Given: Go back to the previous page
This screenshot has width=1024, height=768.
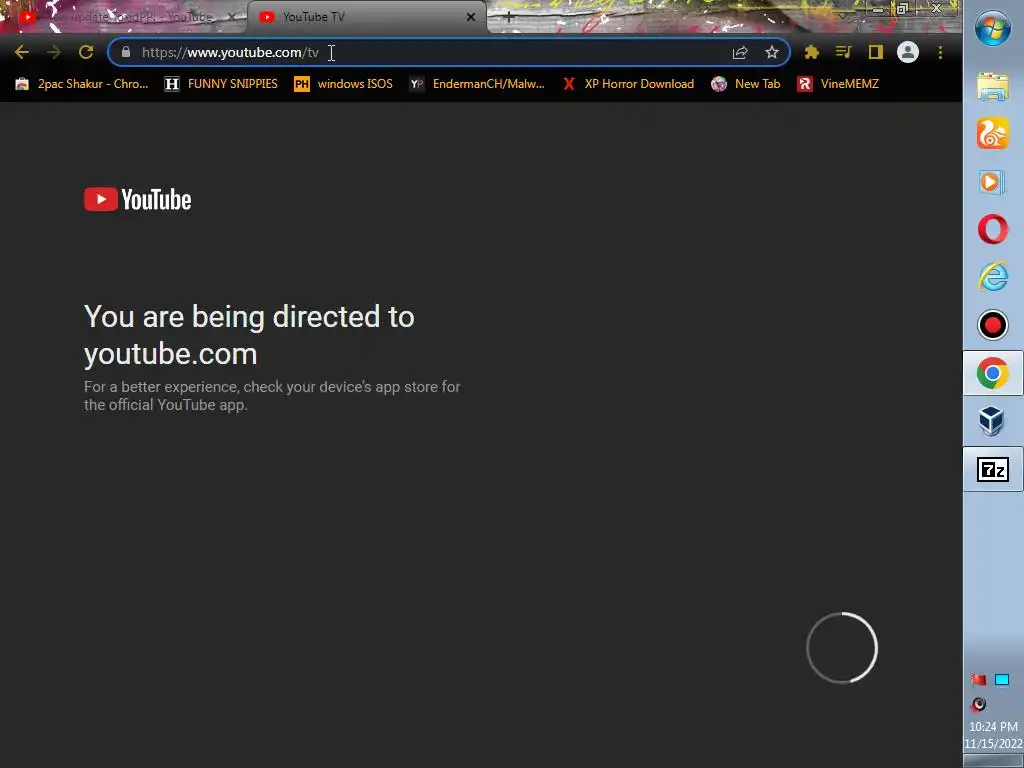Looking at the screenshot, I should pos(22,52).
